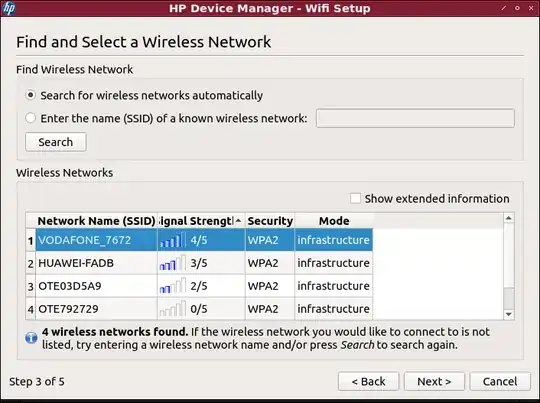Viewport: 540px width, 403px height.
Task: Click the Search button
Action: (56, 142)
